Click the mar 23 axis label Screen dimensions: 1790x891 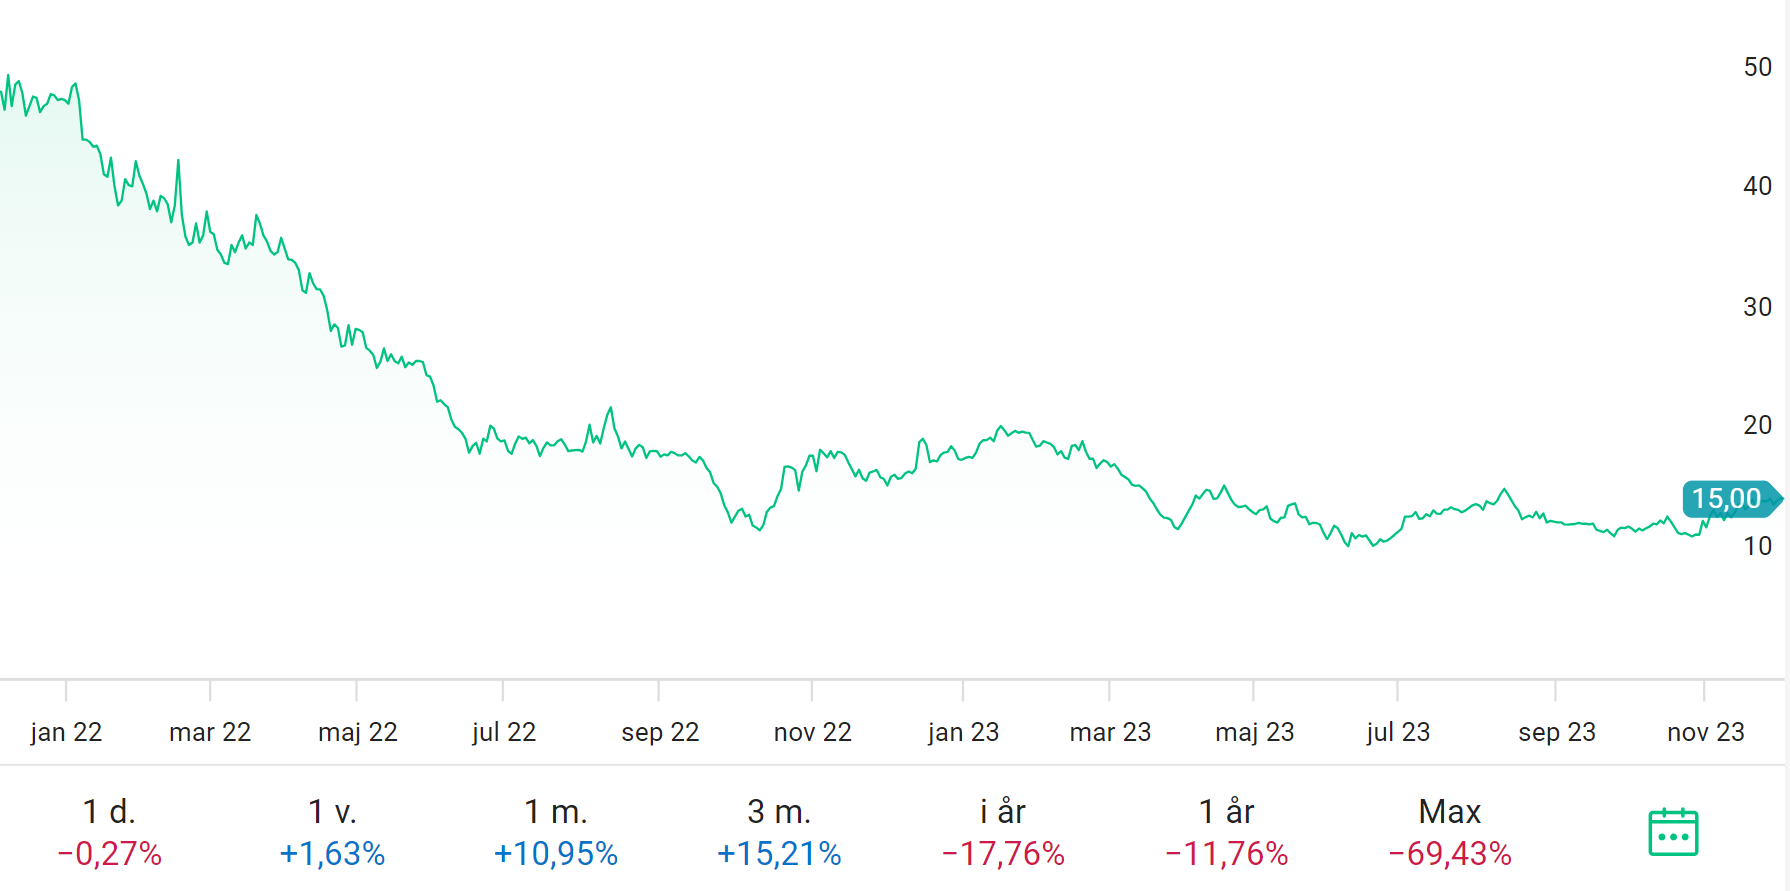(x=1110, y=732)
